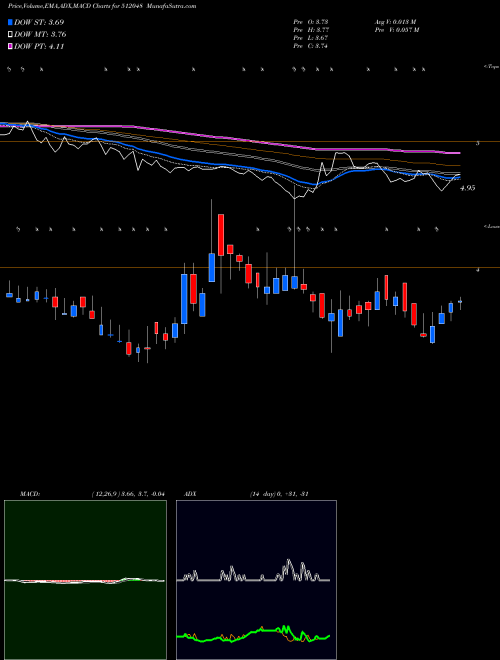Click the MACD parameters '(12,26,9) 3.66, 3.7, -0.04'
This screenshot has width=500, height=660.
(127, 494)
